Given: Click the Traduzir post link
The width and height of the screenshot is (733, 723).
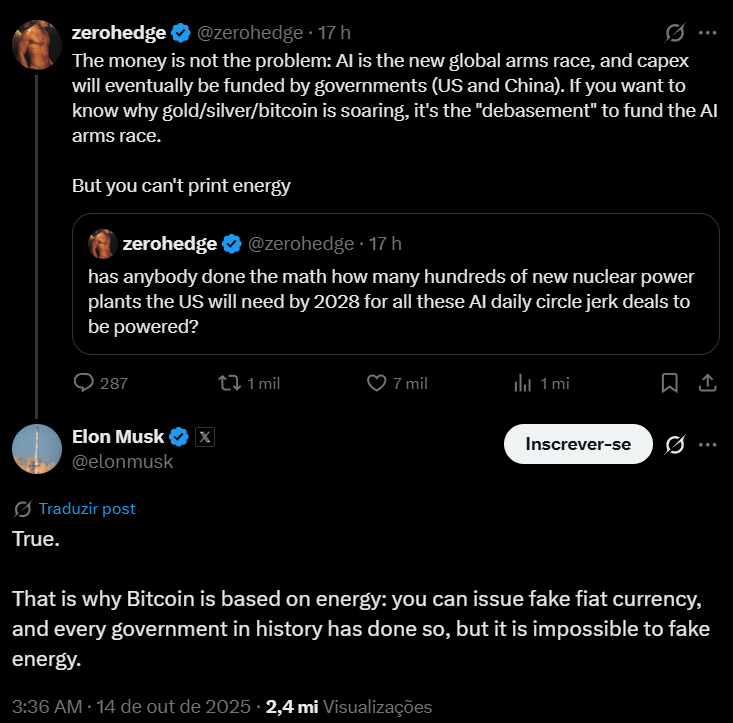Looking at the screenshot, I should coord(86,508).
